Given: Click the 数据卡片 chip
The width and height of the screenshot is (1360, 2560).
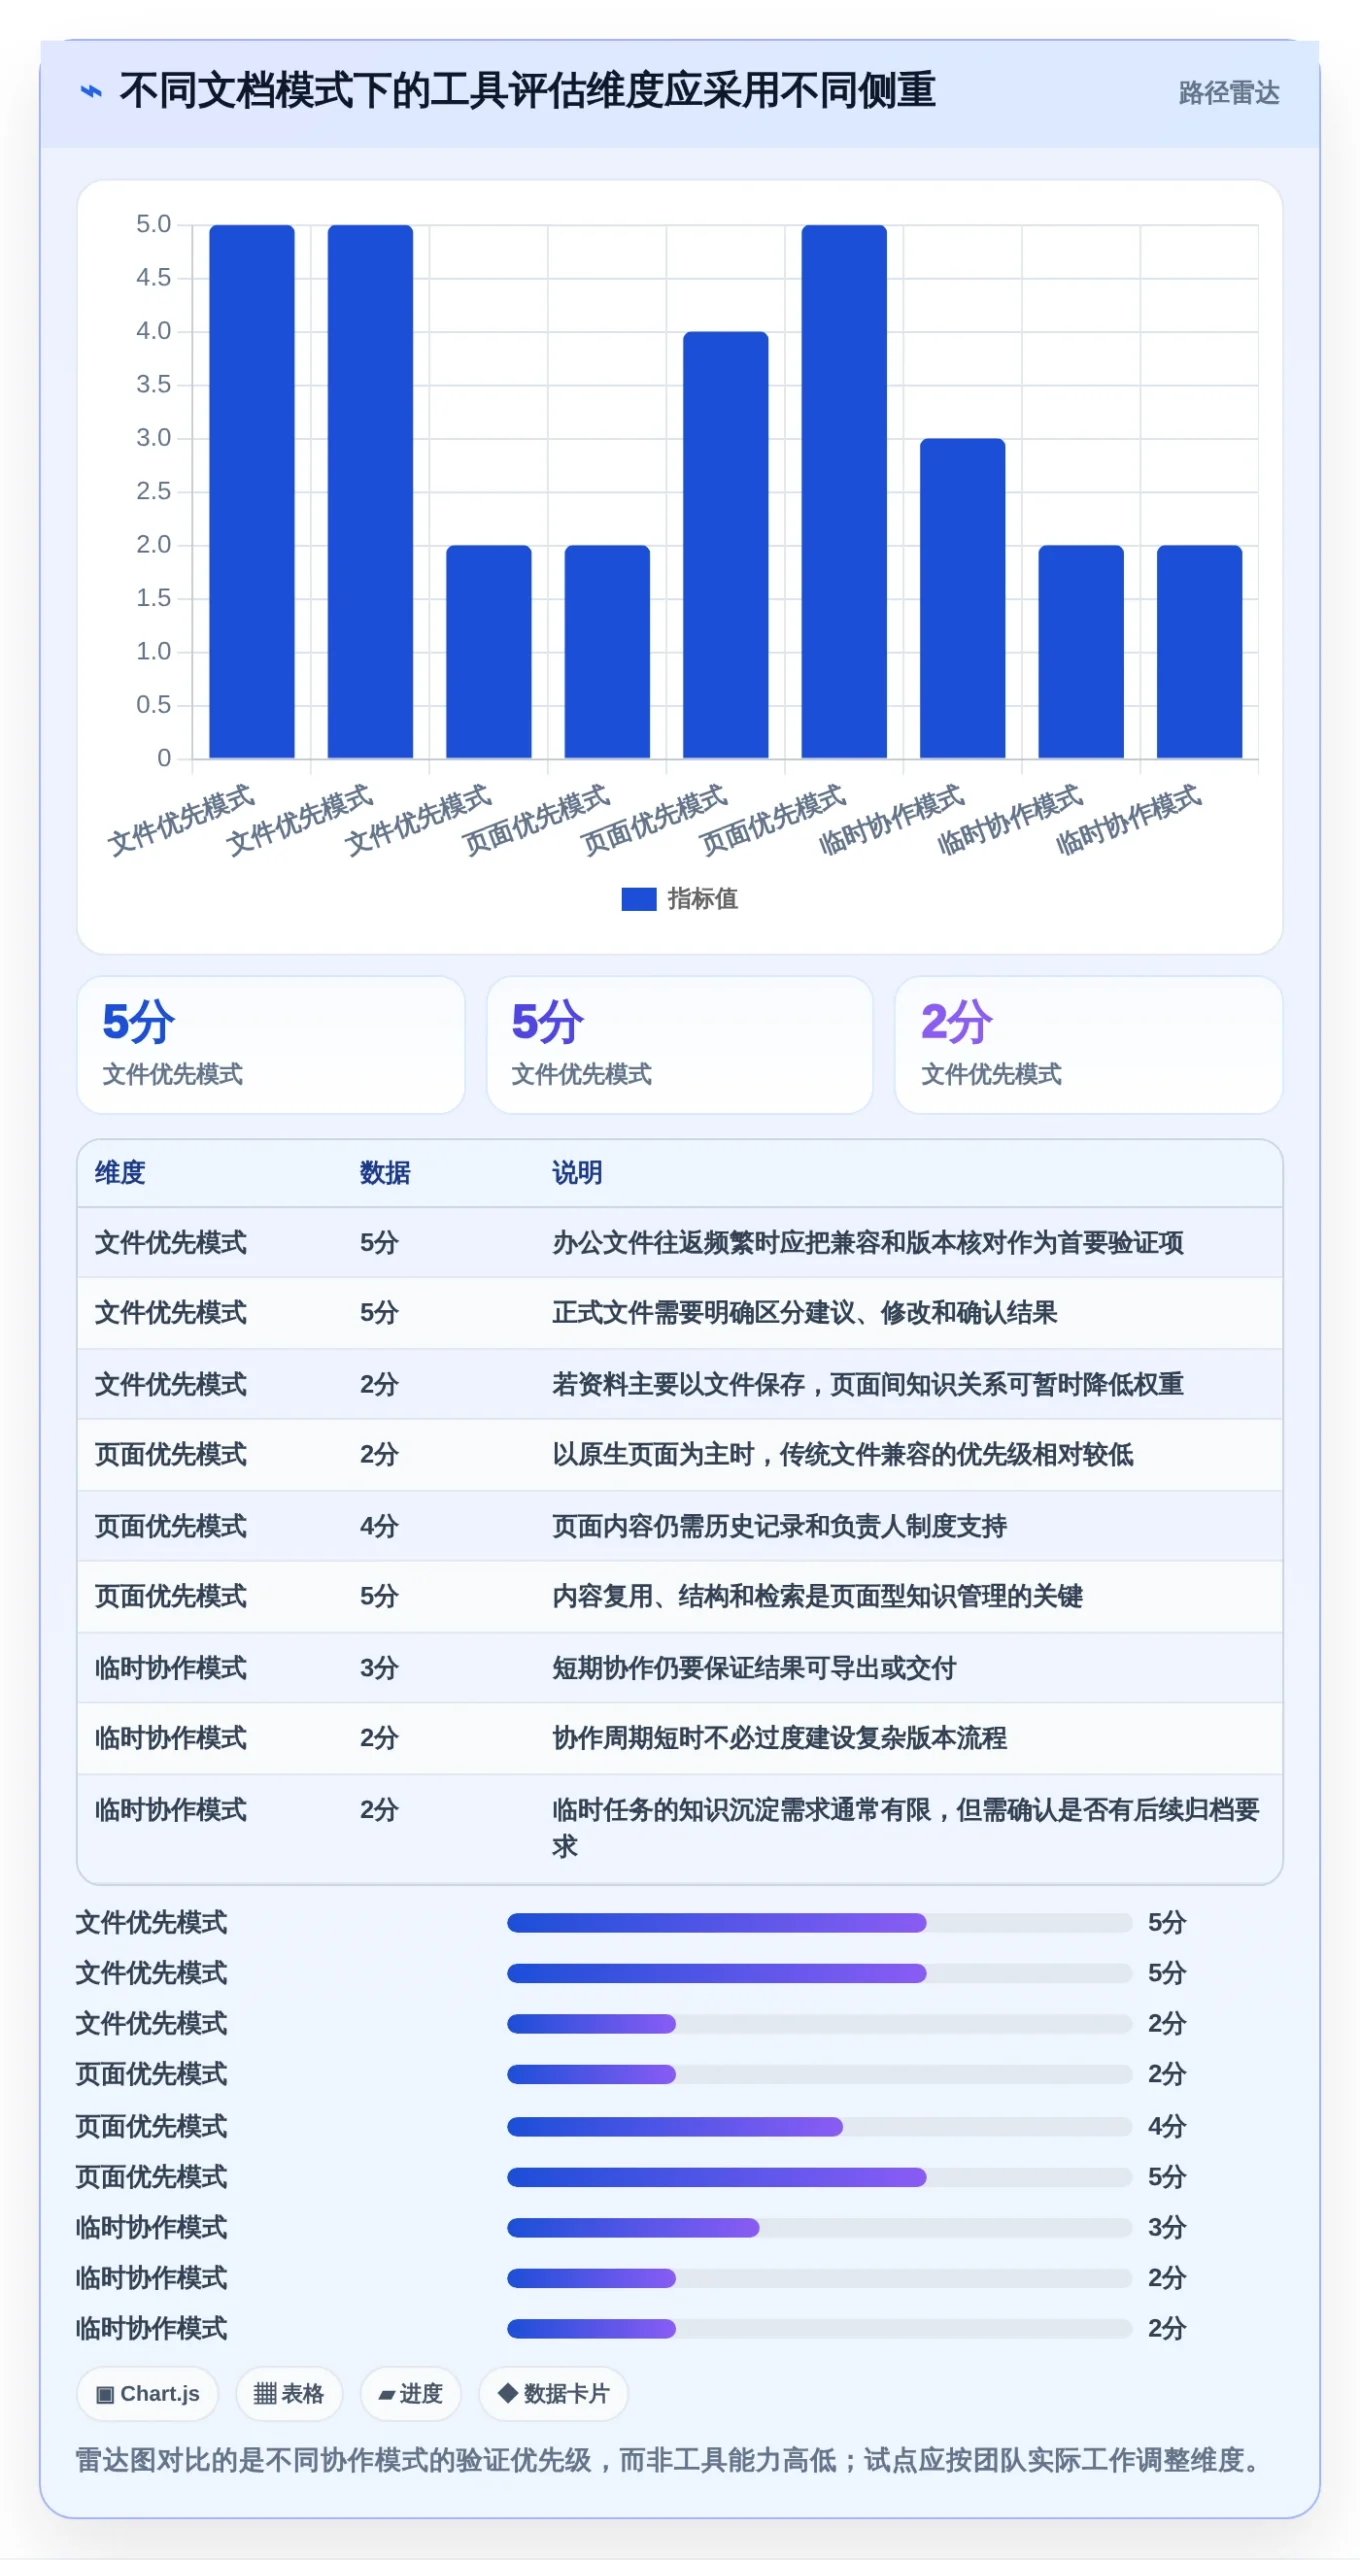Looking at the screenshot, I should (553, 2394).
